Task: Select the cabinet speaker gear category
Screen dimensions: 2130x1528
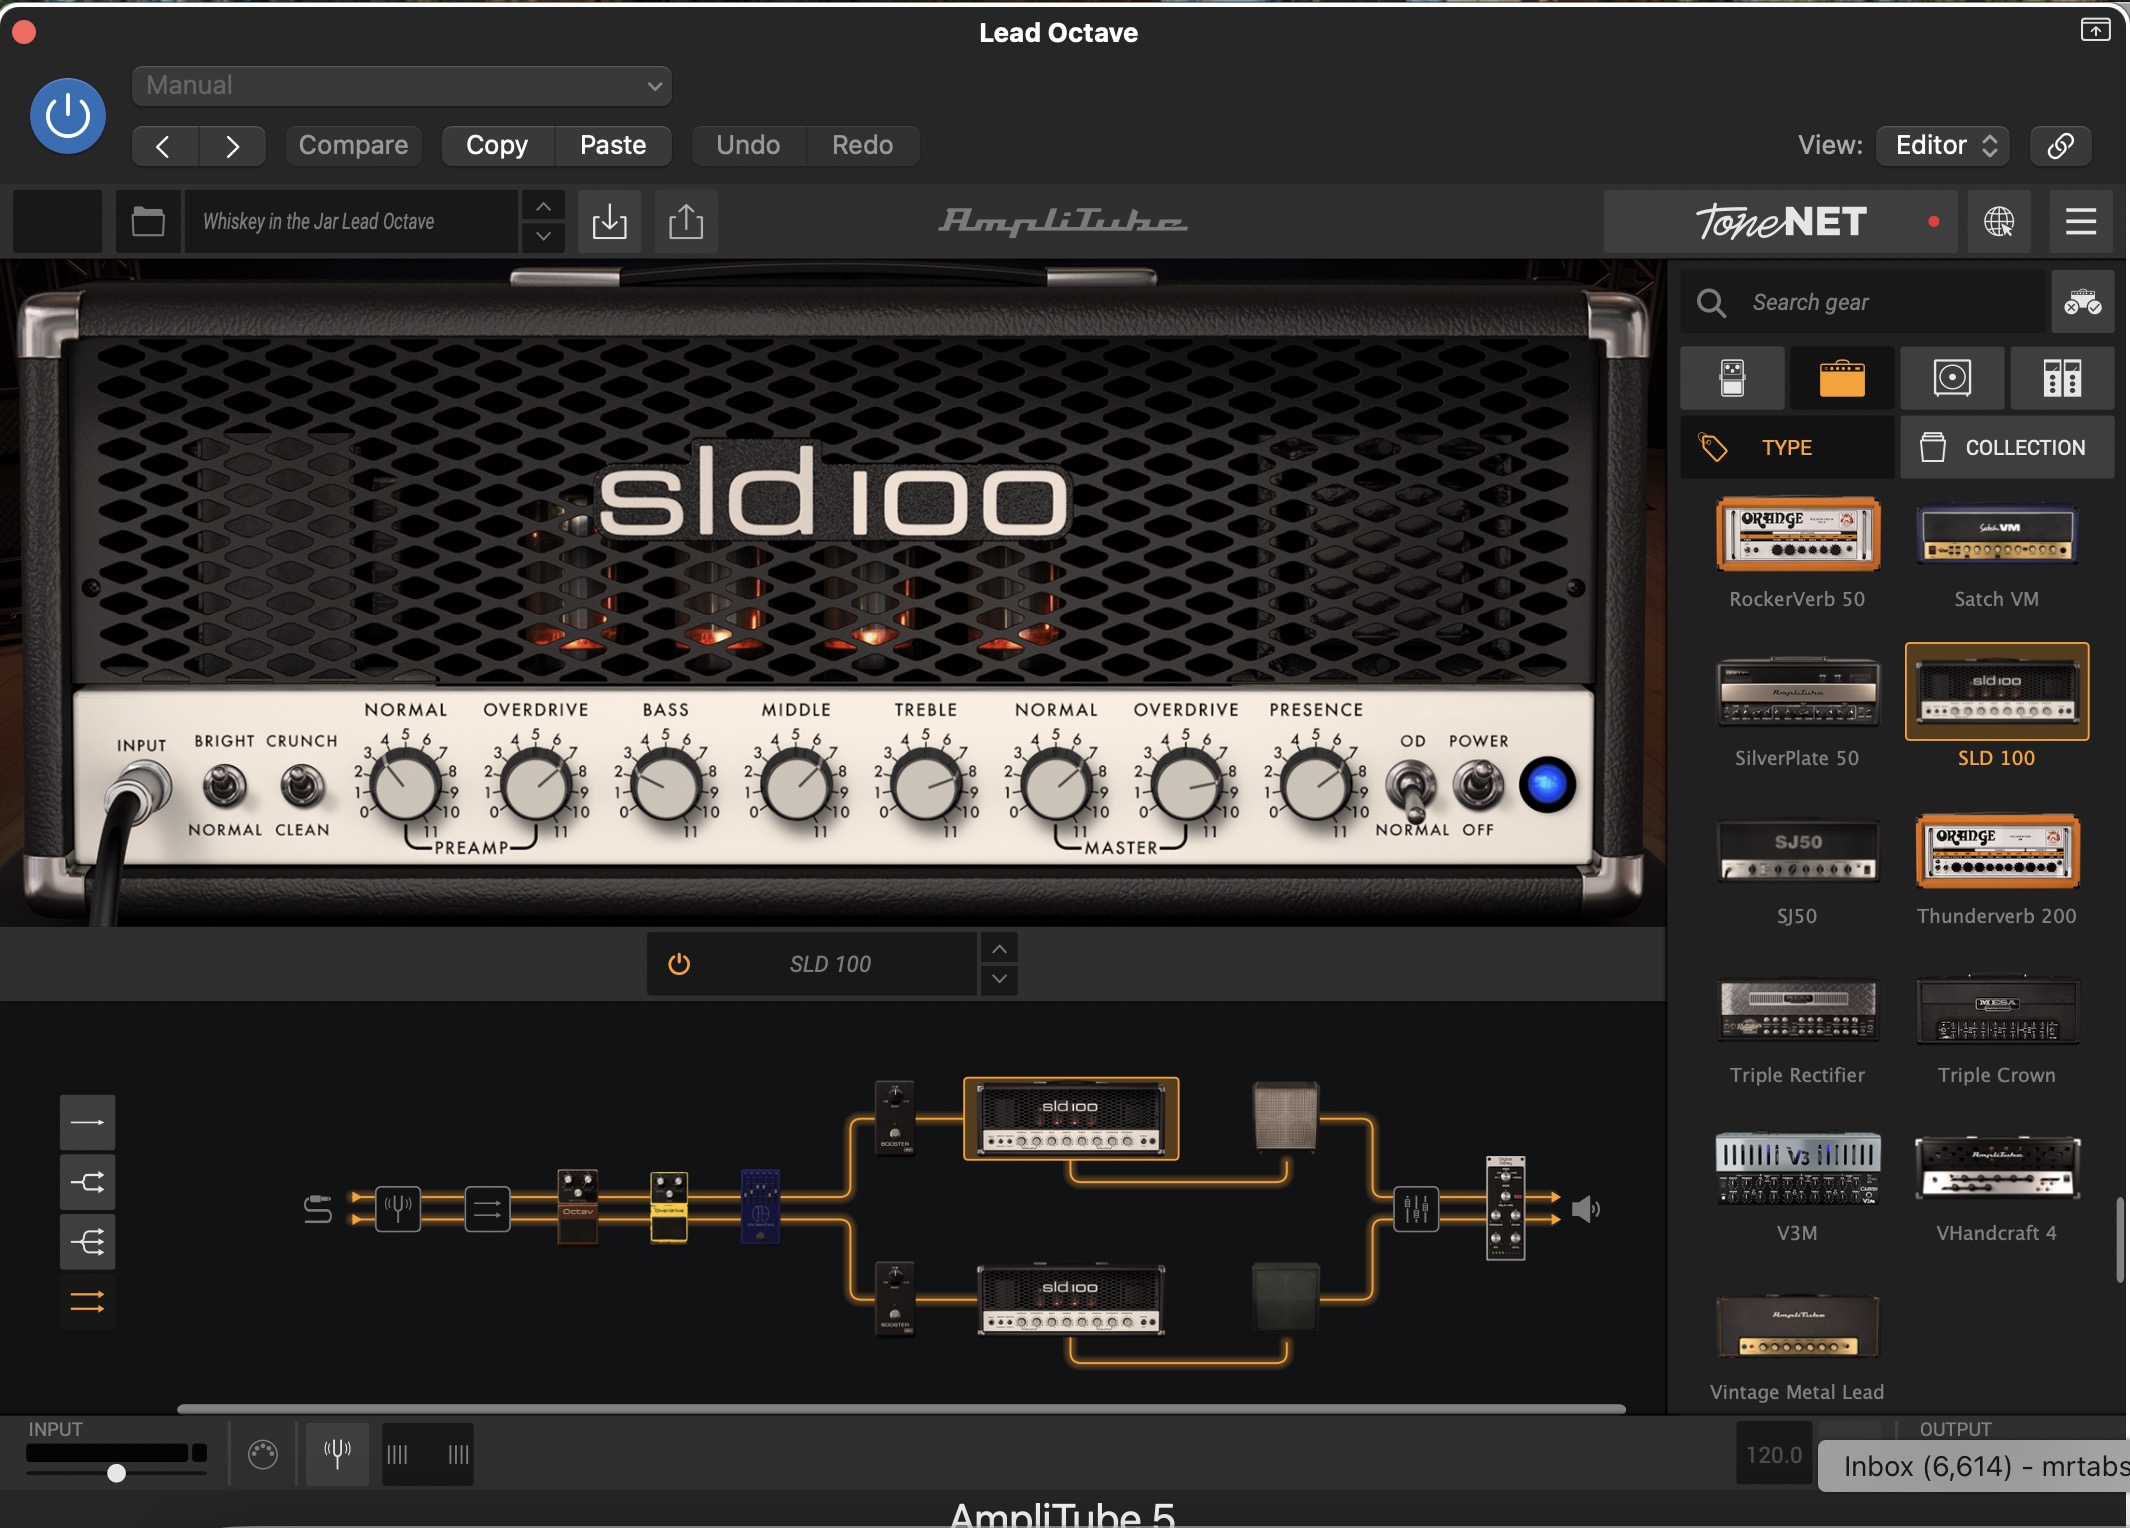Action: 1952,378
